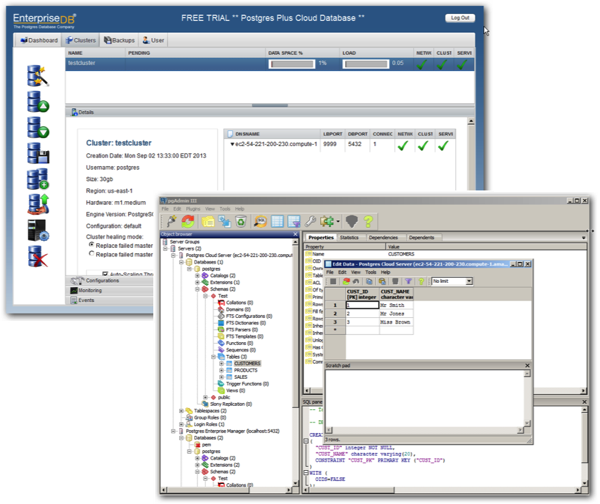This screenshot has width=600, height=504.
Task: Open the Plugins menu in pgAdmin
Action: click(x=193, y=209)
